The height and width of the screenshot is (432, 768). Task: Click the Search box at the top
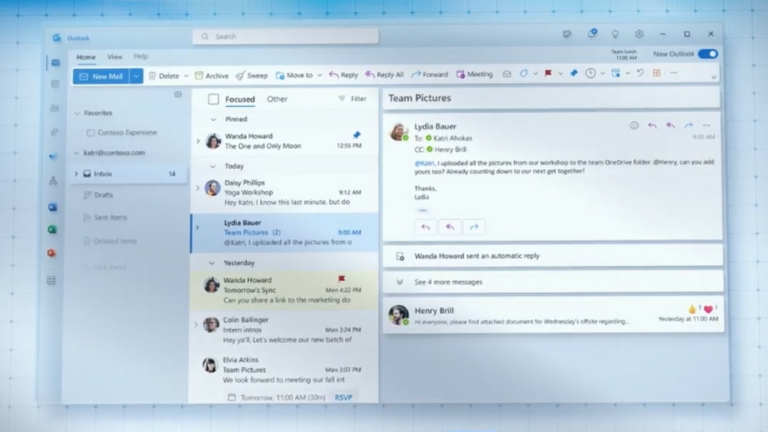click(x=285, y=37)
